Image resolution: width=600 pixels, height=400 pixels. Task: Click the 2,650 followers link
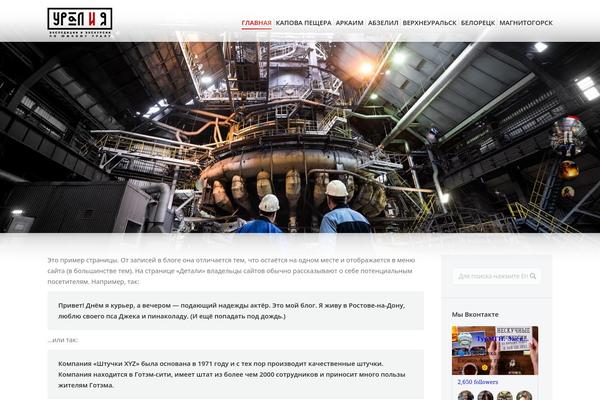[x=478, y=382]
